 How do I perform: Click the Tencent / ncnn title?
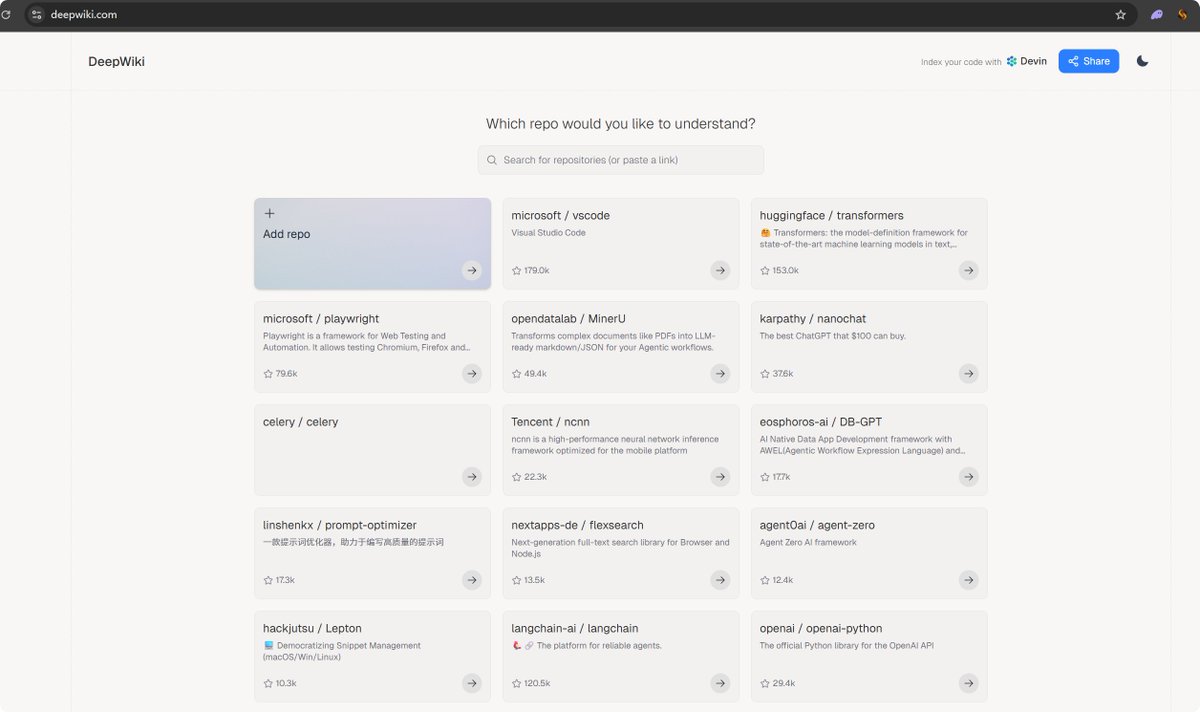tap(551, 422)
